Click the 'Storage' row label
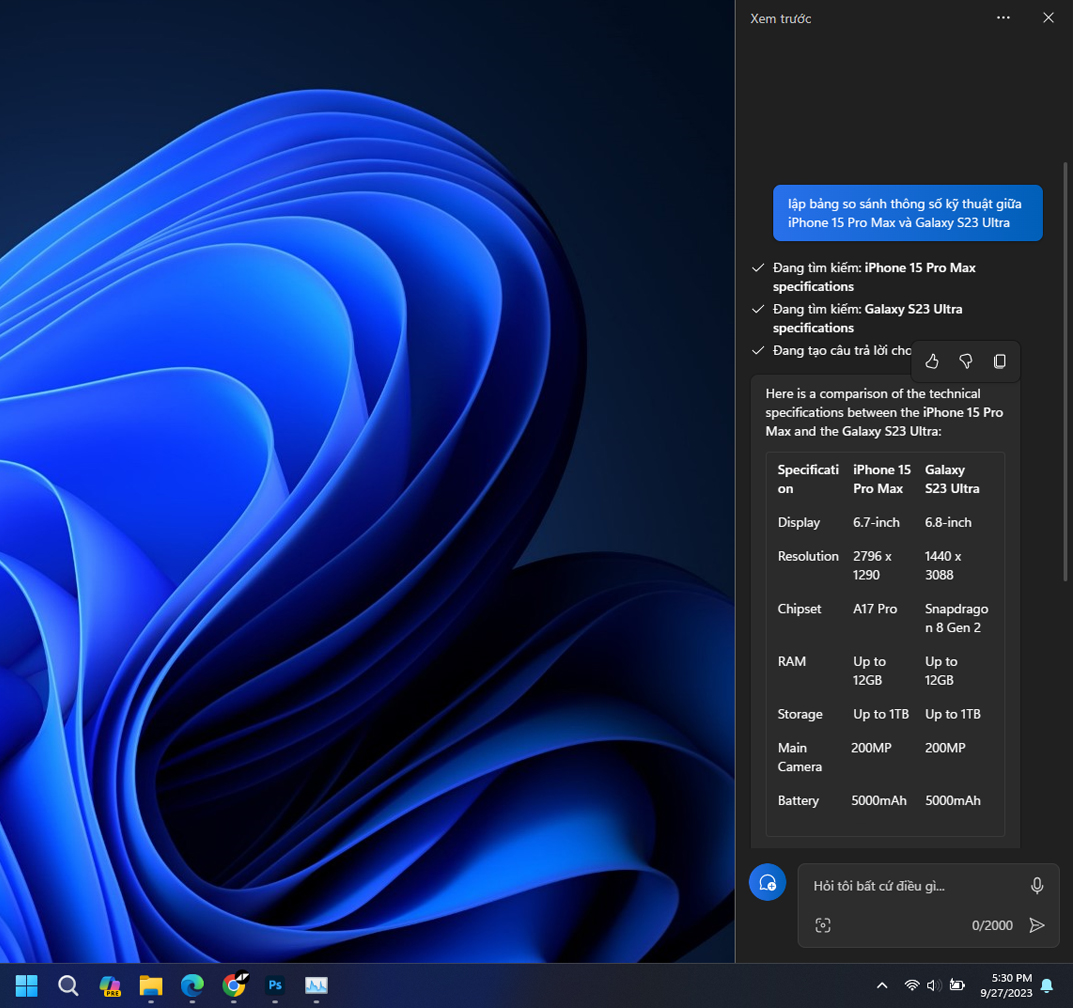The width and height of the screenshot is (1073, 1008). tap(800, 714)
